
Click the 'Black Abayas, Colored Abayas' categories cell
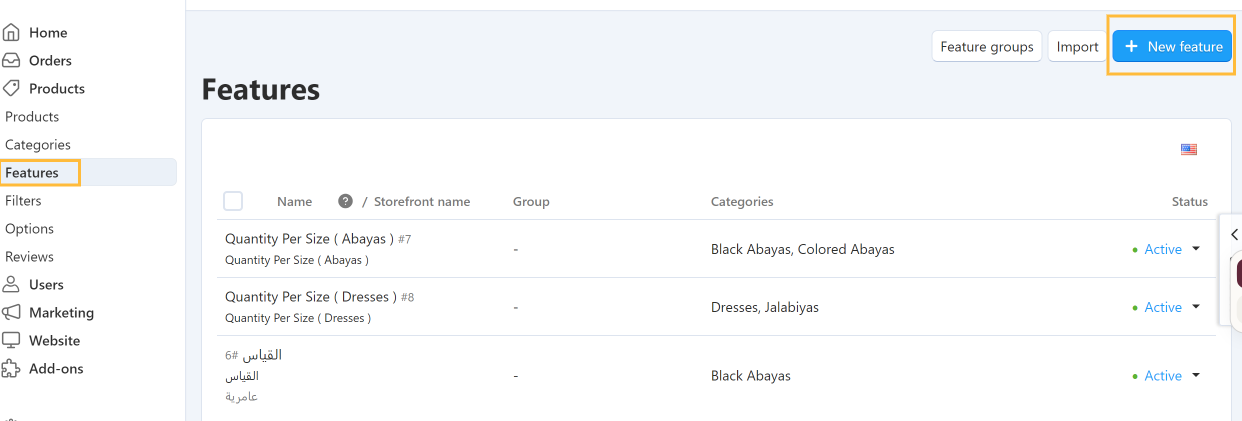click(x=803, y=249)
